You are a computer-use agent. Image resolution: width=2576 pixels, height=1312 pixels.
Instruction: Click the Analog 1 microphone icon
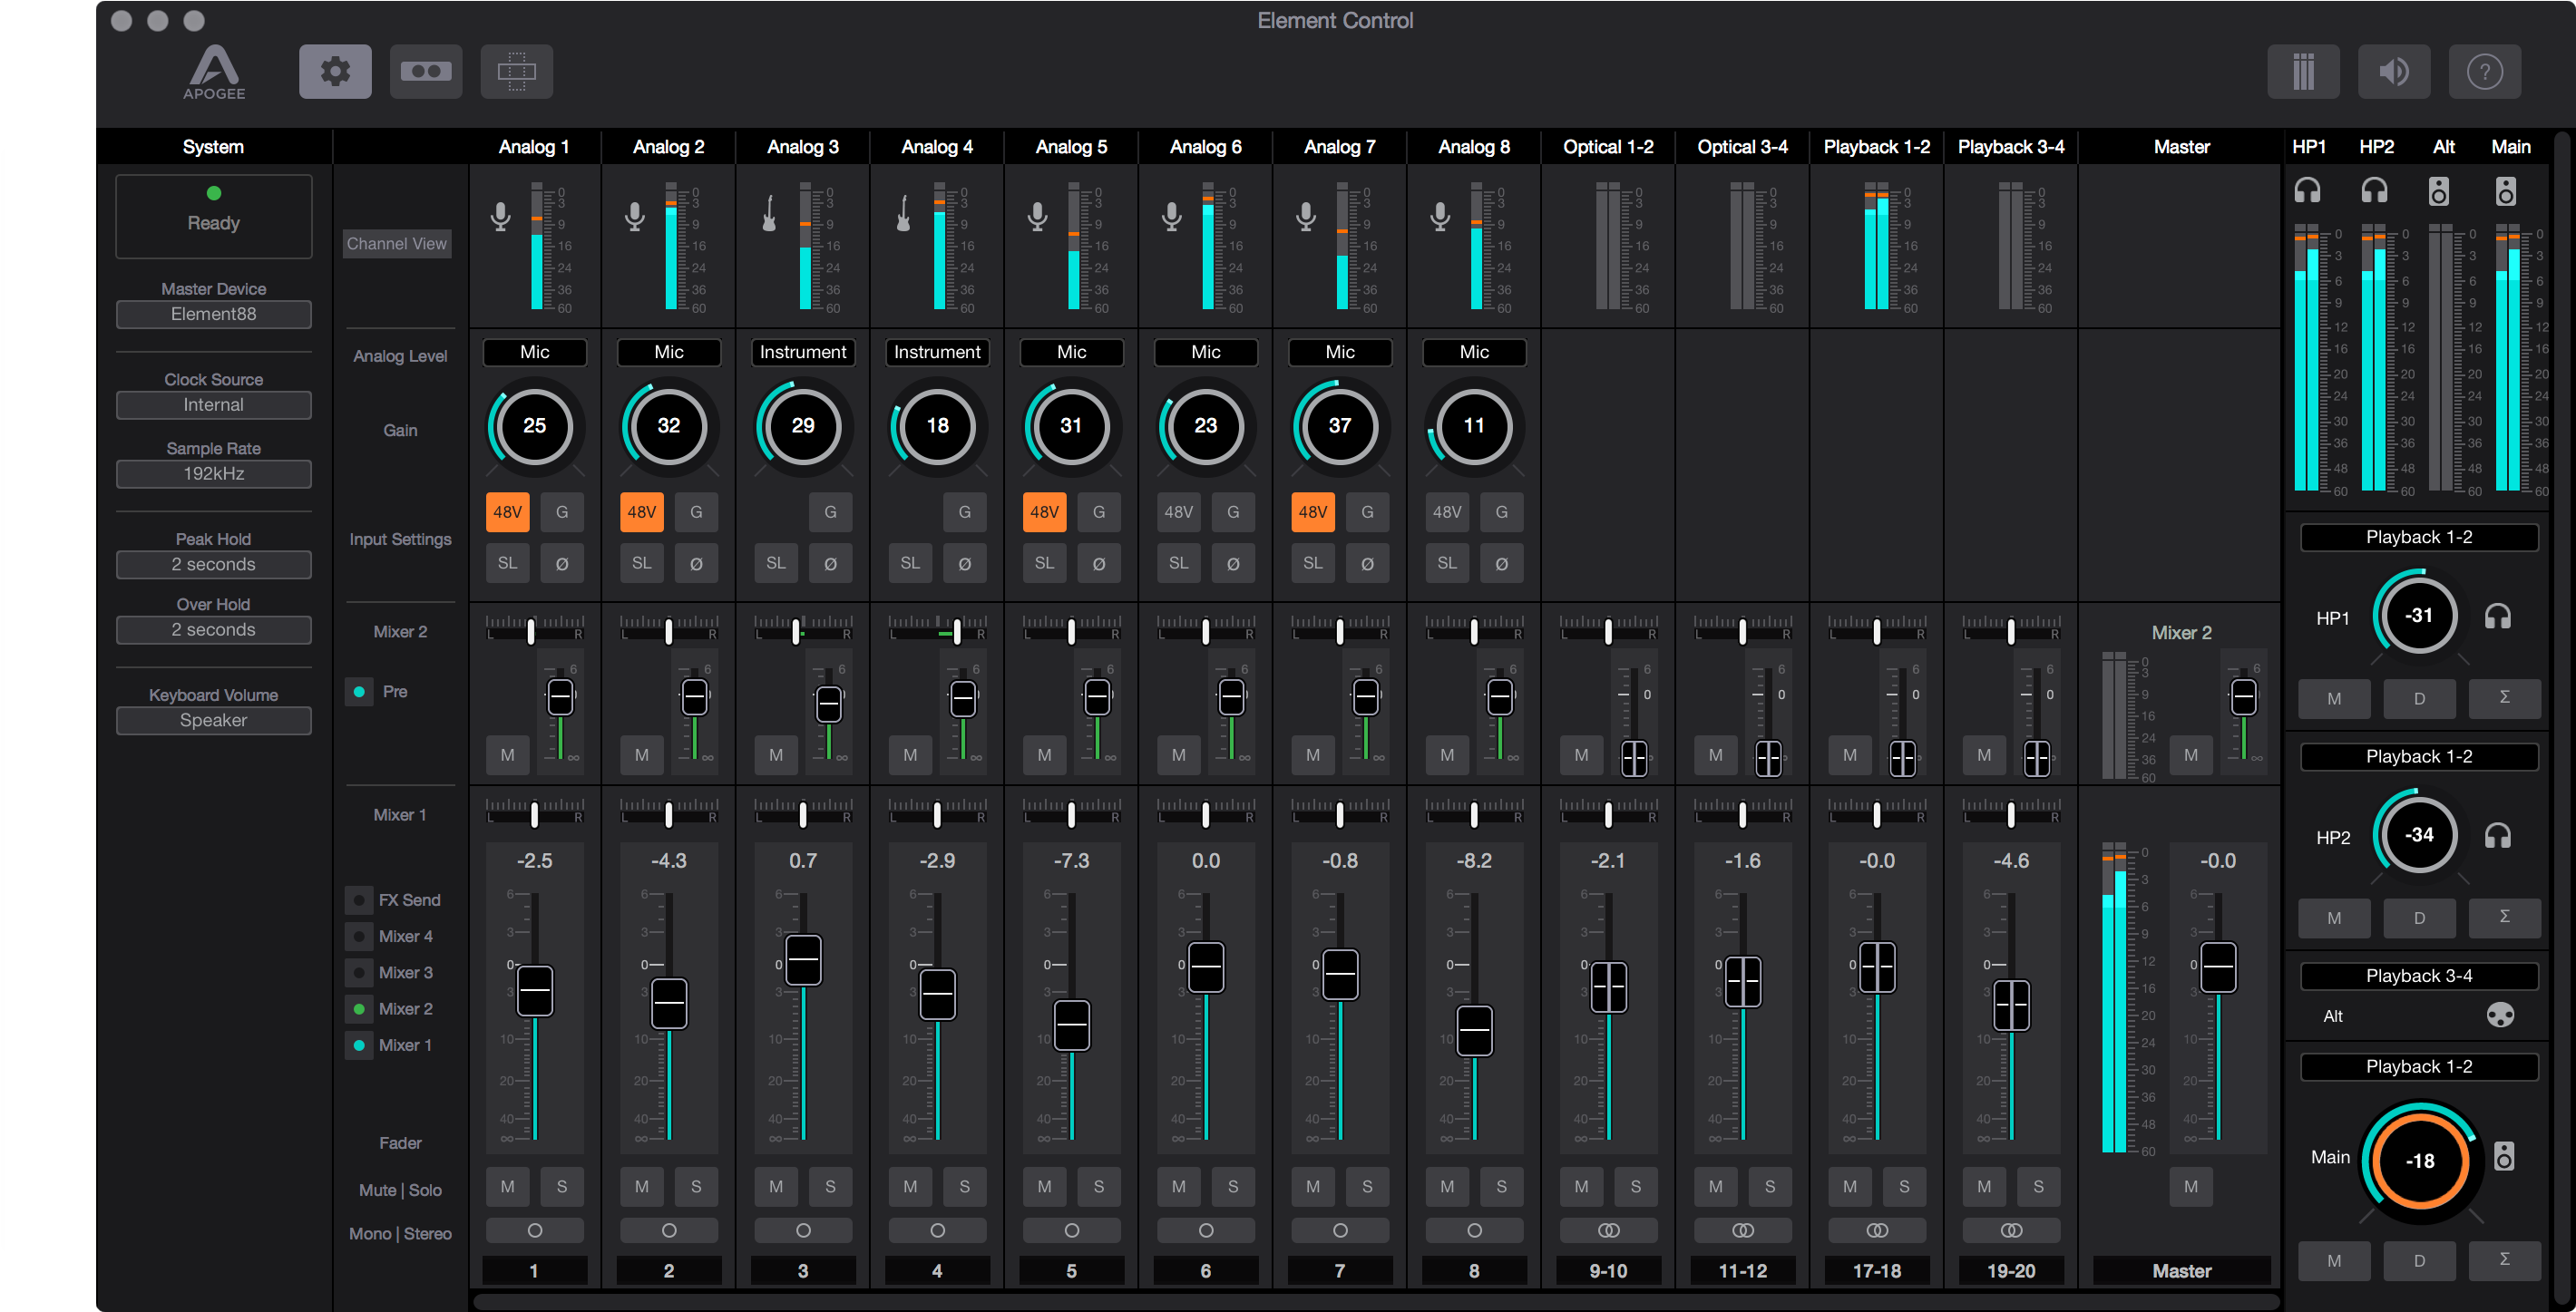pyautogui.click(x=501, y=216)
